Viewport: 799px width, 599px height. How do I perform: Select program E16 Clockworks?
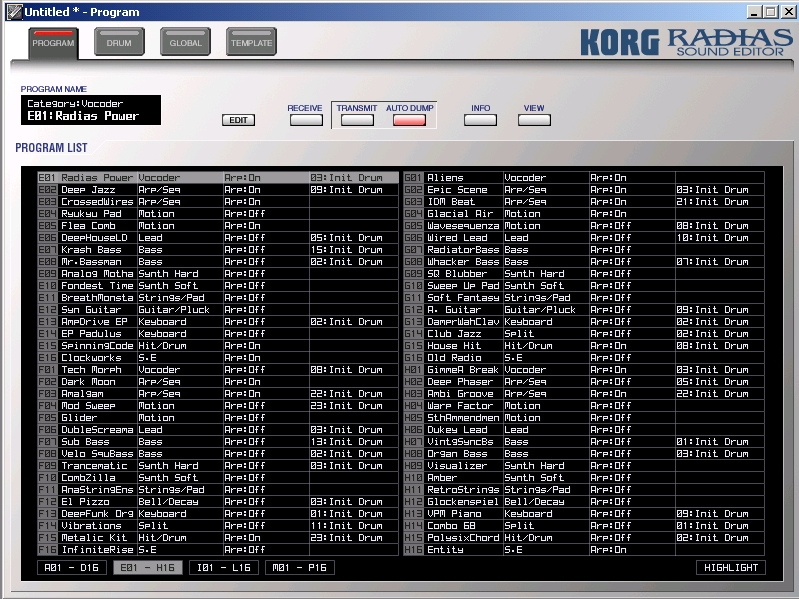point(218,358)
